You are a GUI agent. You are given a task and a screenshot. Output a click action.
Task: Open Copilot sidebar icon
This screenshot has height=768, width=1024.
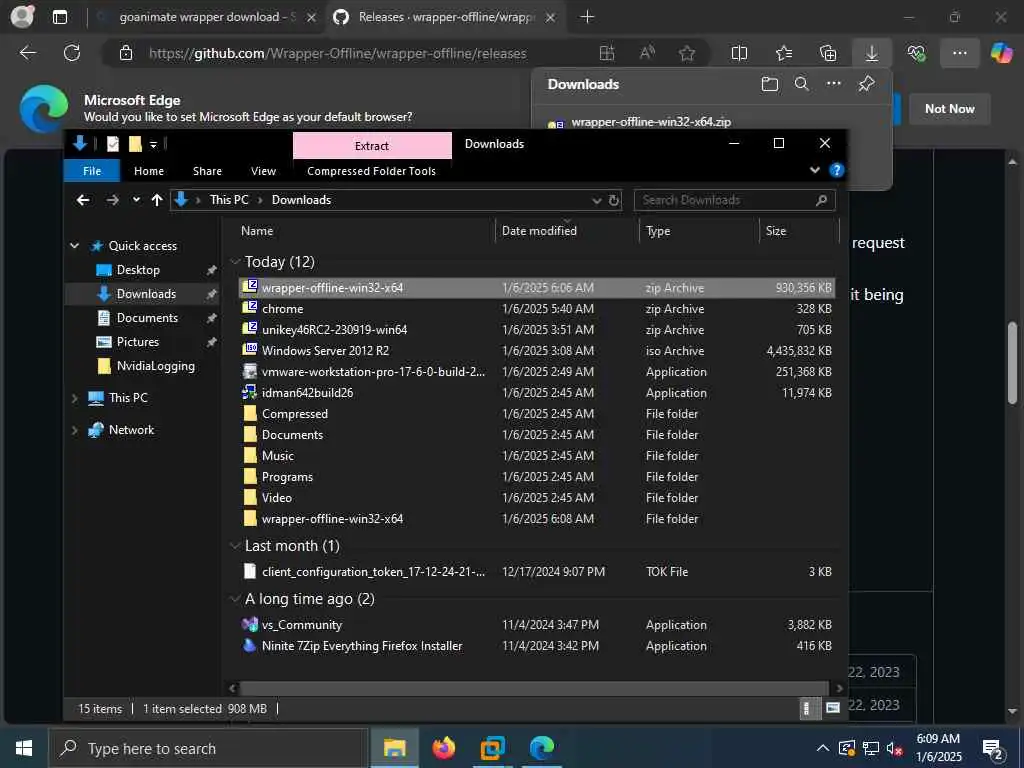1001,54
